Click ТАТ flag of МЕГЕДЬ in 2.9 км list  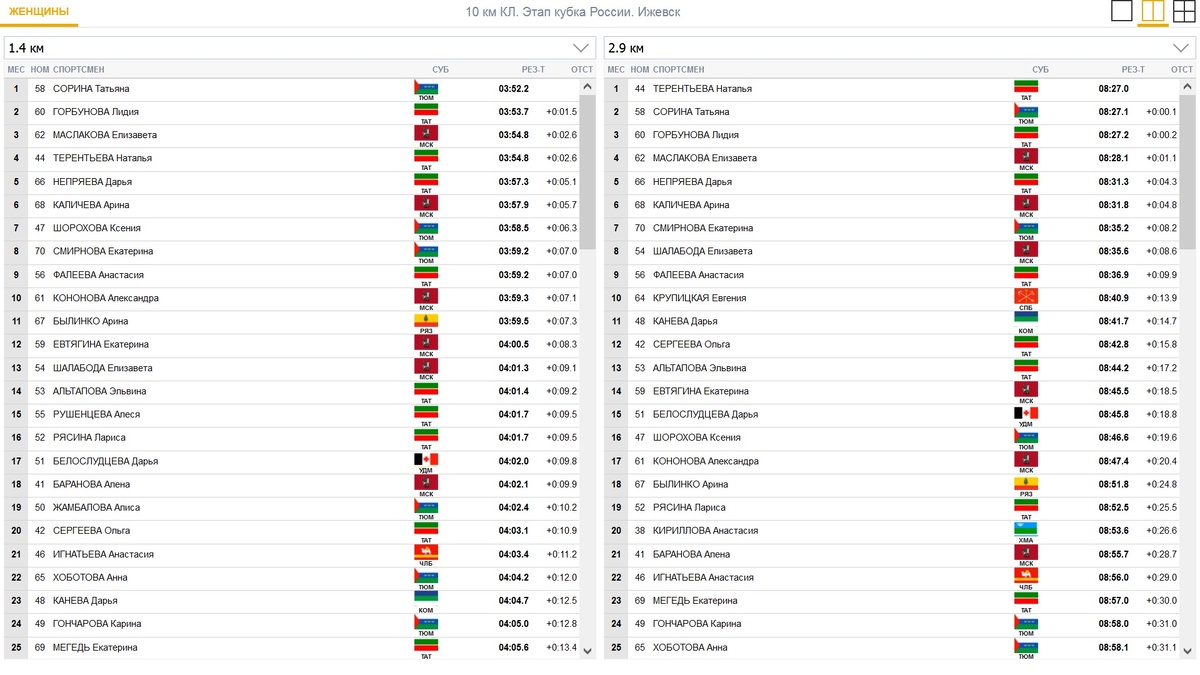tap(1026, 599)
